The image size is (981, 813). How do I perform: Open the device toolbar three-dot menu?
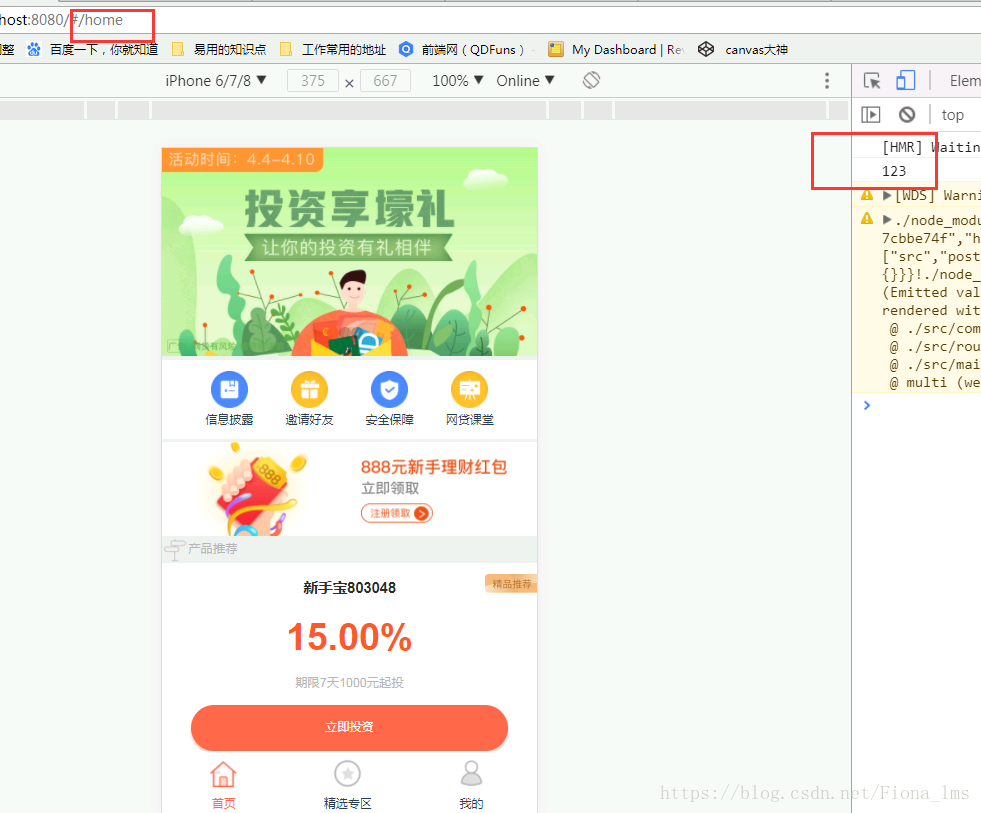(x=825, y=79)
